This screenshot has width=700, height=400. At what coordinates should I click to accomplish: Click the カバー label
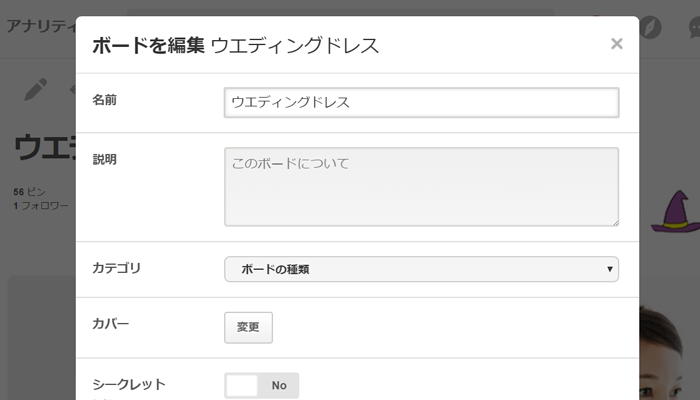click(111, 323)
